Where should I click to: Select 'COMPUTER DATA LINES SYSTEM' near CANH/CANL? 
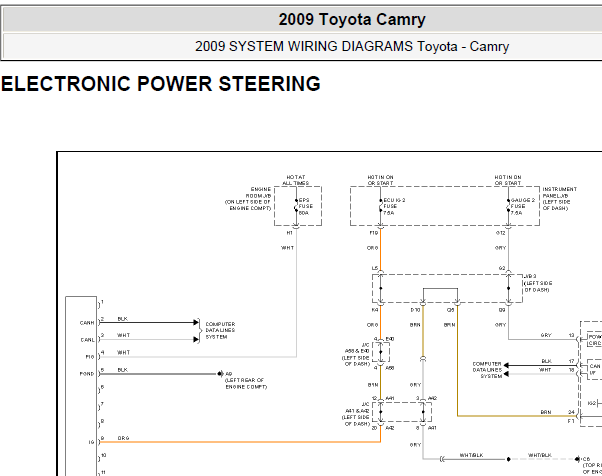[x=220, y=331]
